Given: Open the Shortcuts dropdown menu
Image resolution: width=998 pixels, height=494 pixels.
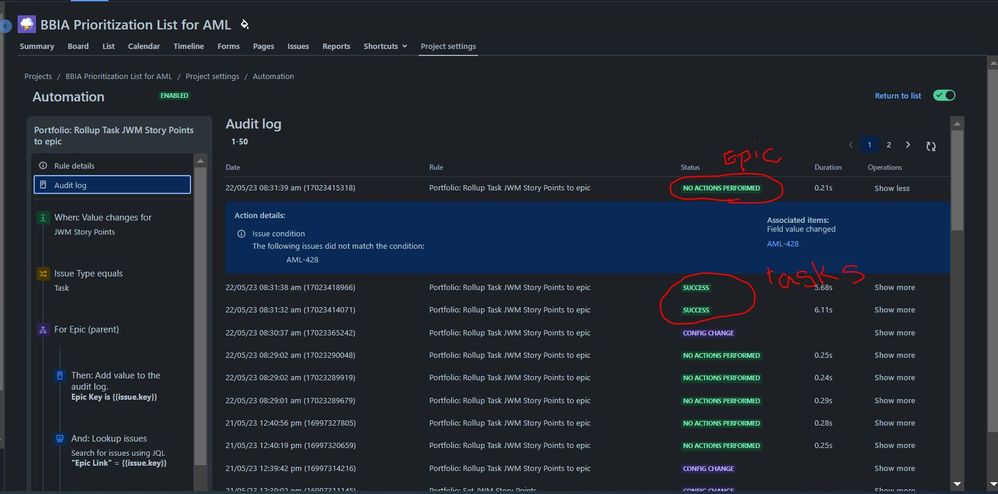Looking at the screenshot, I should pyautogui.click(x=385, y=46).
